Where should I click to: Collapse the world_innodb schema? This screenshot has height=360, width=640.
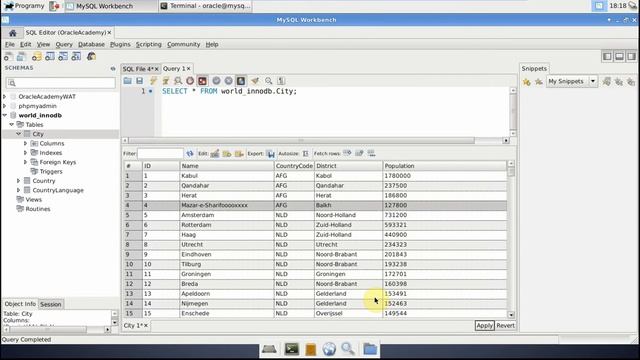[x=4, y=116]
